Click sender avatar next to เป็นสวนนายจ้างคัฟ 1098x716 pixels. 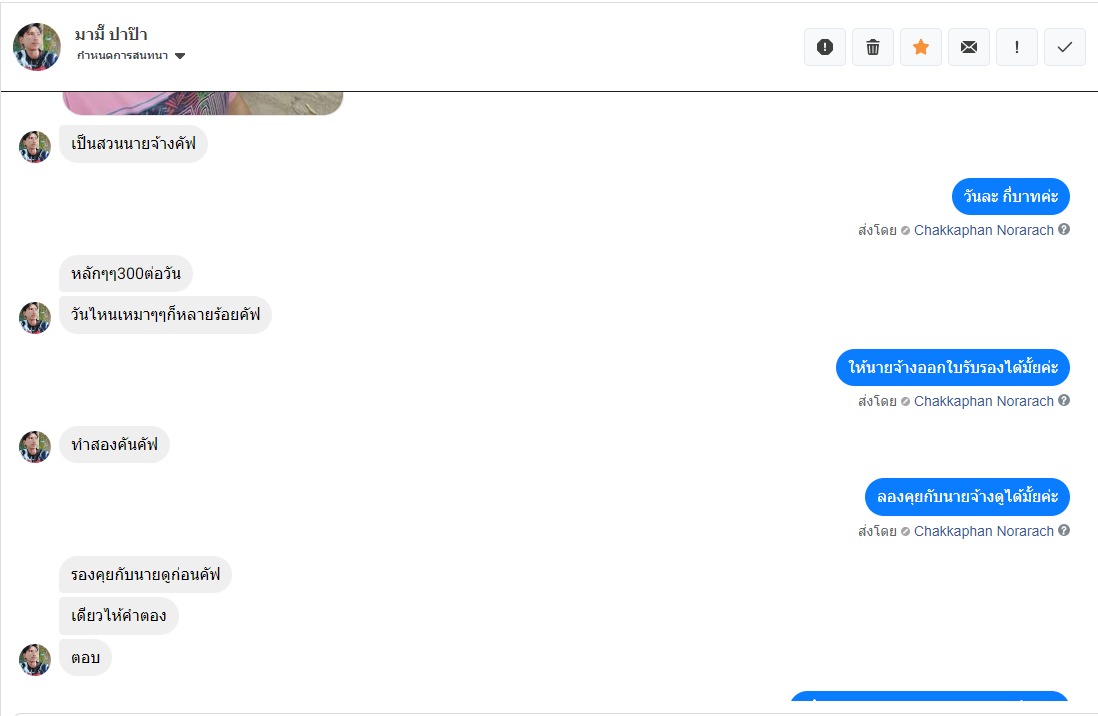point(34,146)
